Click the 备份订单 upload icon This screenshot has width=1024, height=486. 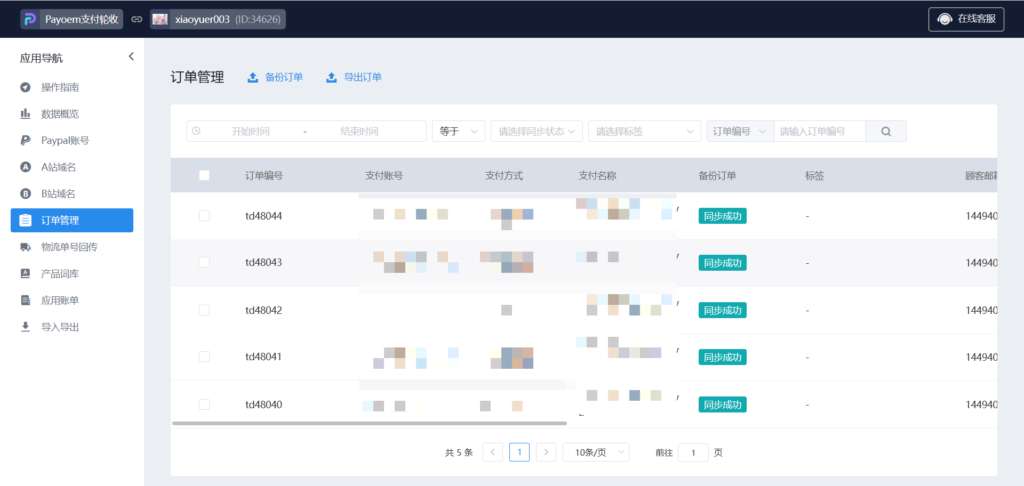[253, 77]
